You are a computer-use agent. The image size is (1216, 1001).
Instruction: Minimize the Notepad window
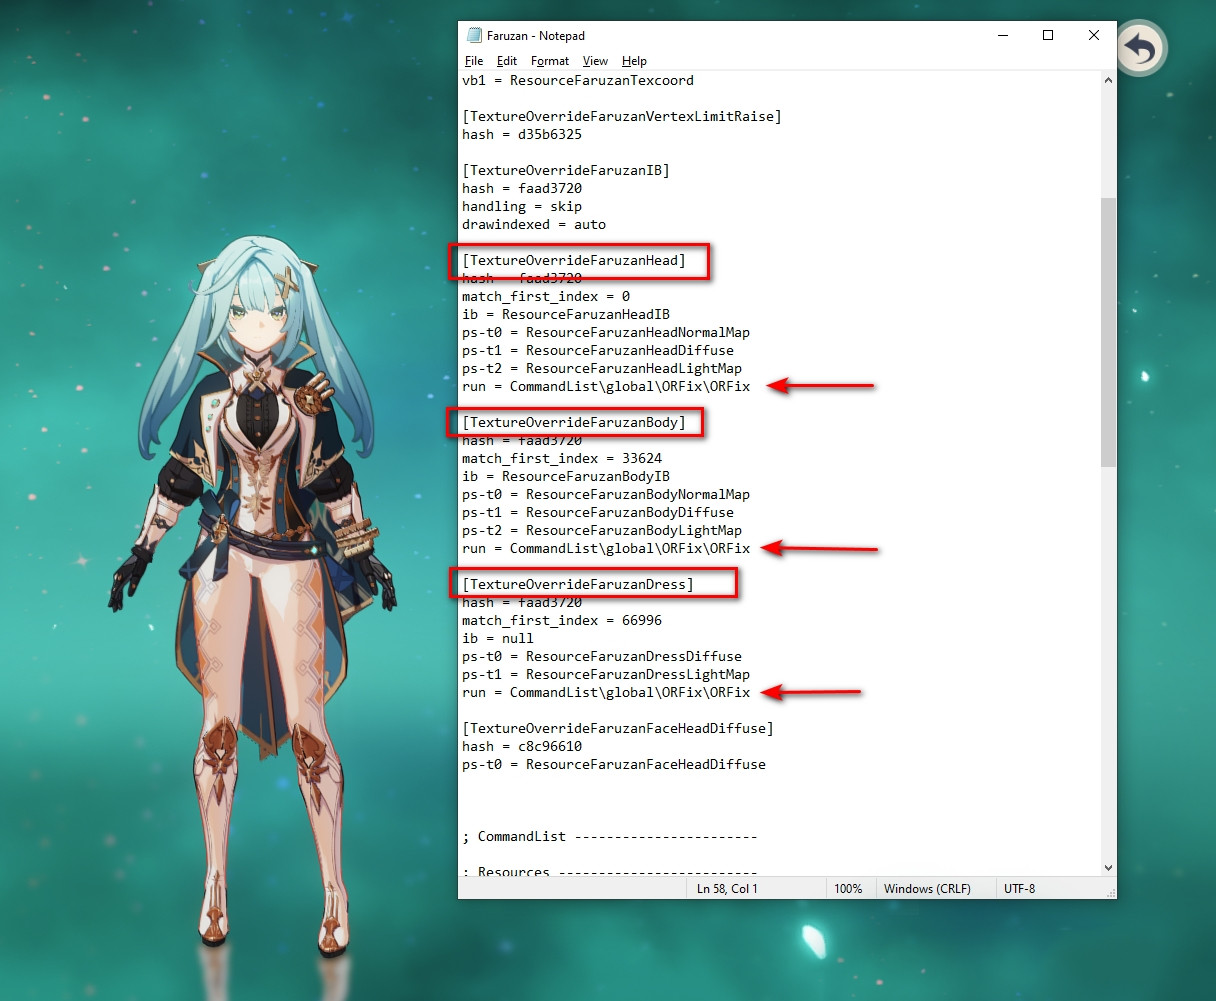[1003, 35]
